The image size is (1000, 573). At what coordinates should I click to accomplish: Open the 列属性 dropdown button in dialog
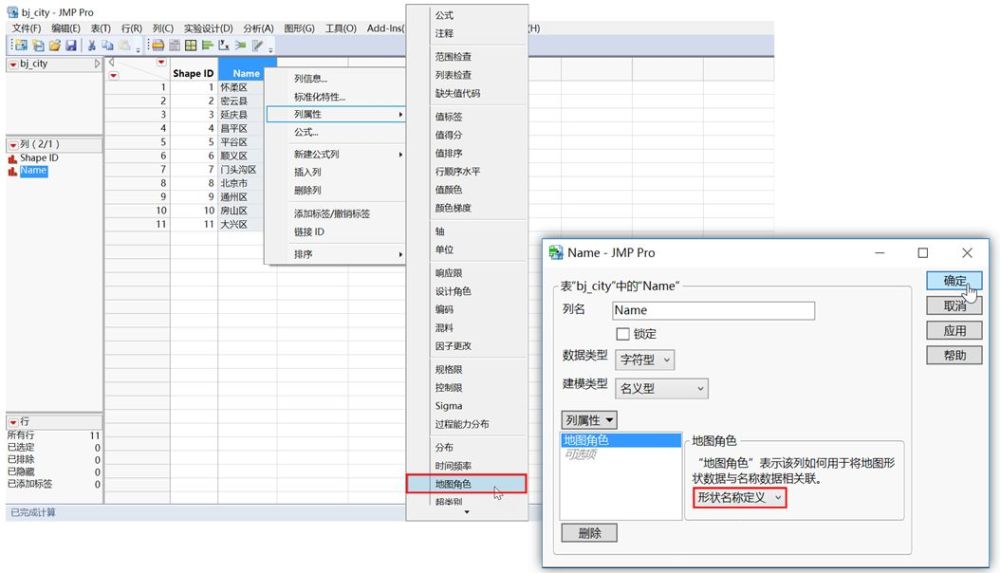[589, 420]
